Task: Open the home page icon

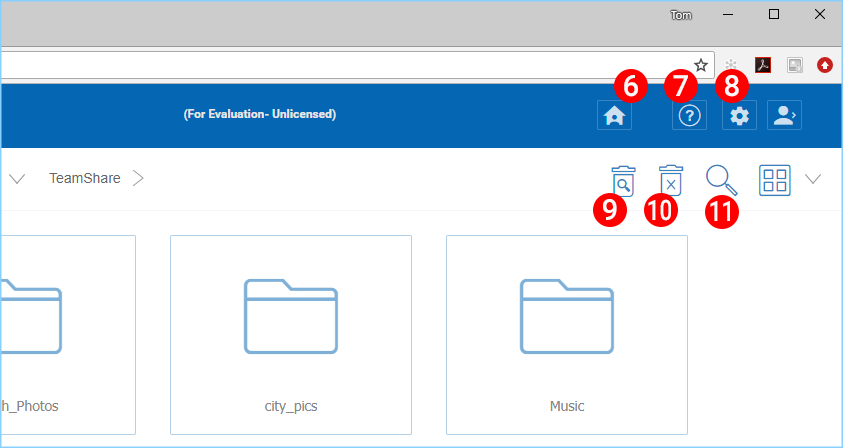Action: pos(615,115)
